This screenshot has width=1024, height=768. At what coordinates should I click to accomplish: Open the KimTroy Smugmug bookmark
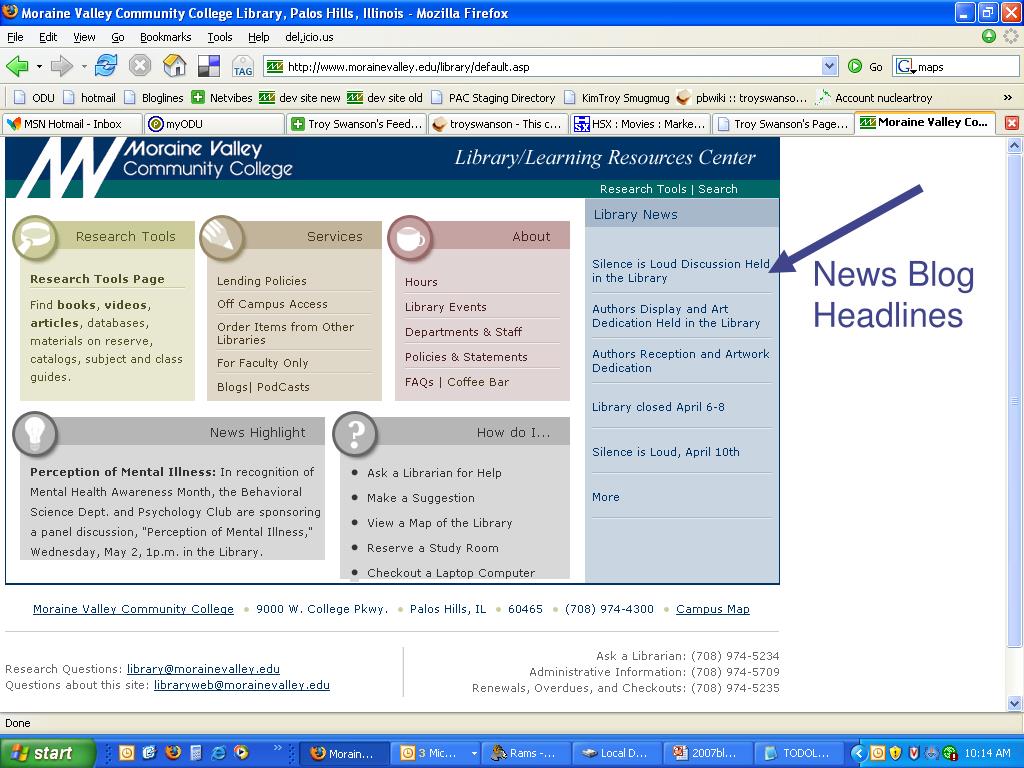(616, 97)
